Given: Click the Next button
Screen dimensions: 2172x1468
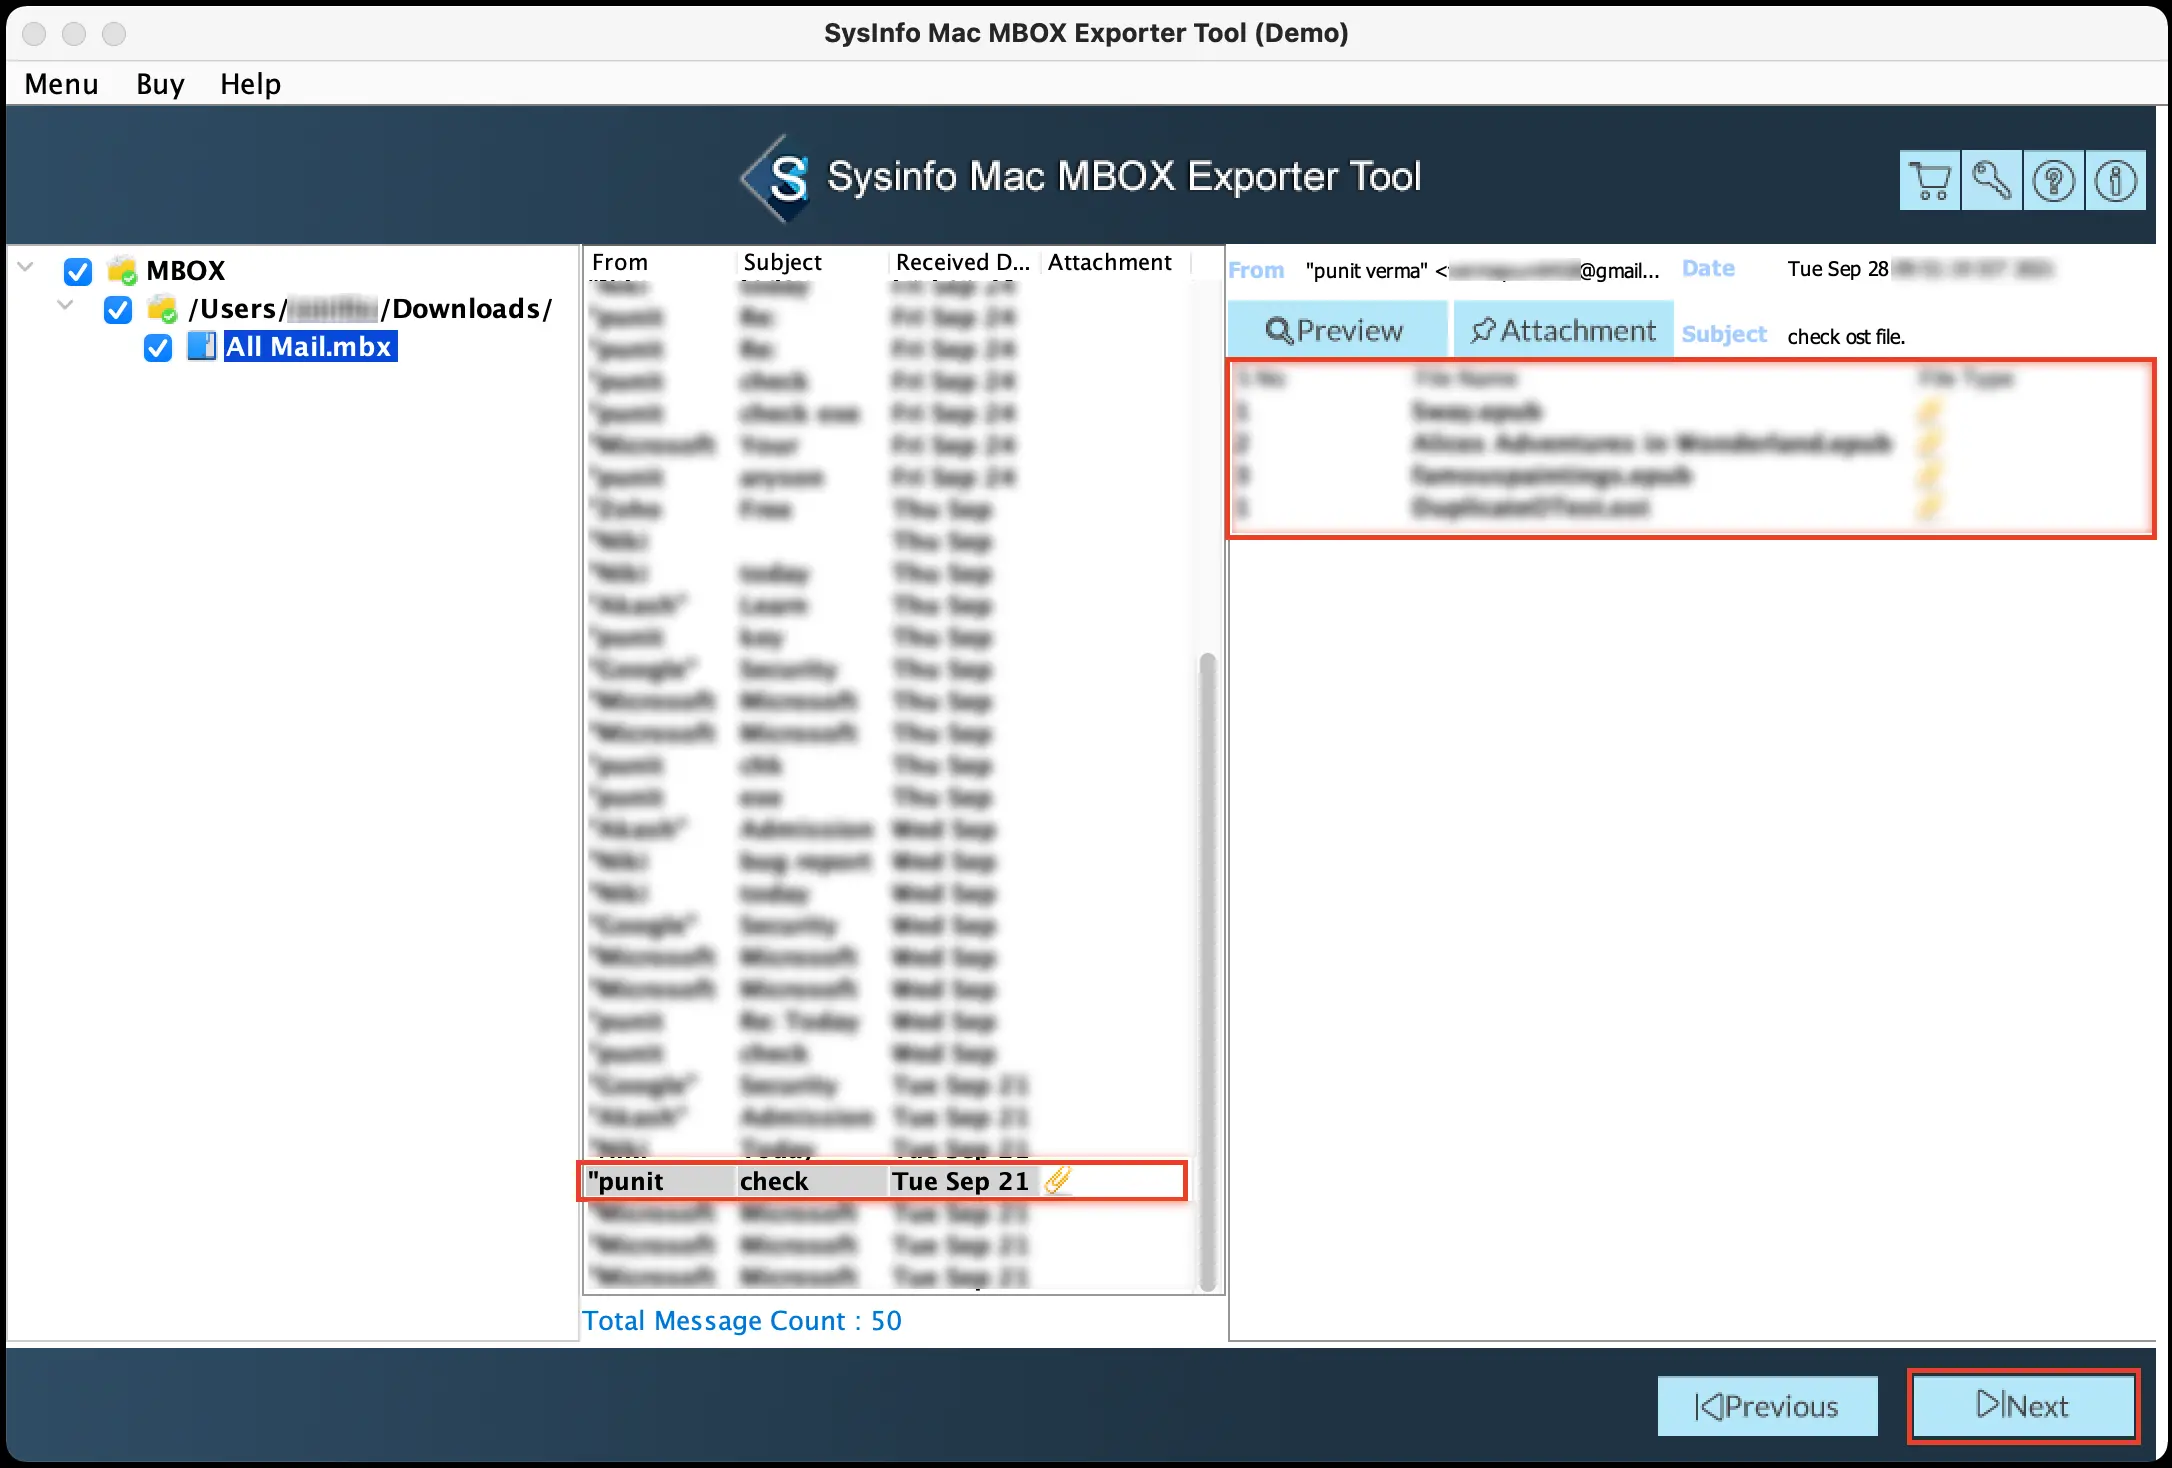Looking at the screenshot, I should 2023,1405.
